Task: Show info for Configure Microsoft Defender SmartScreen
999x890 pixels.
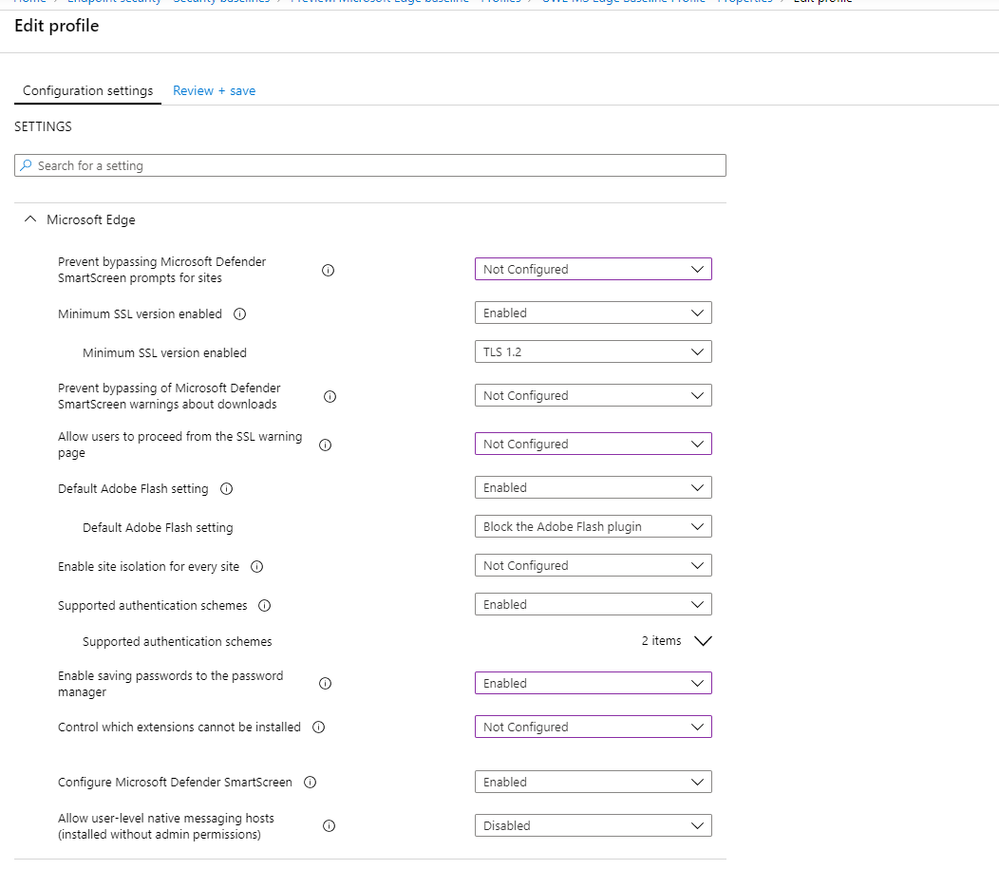Action: pos(310,782)
